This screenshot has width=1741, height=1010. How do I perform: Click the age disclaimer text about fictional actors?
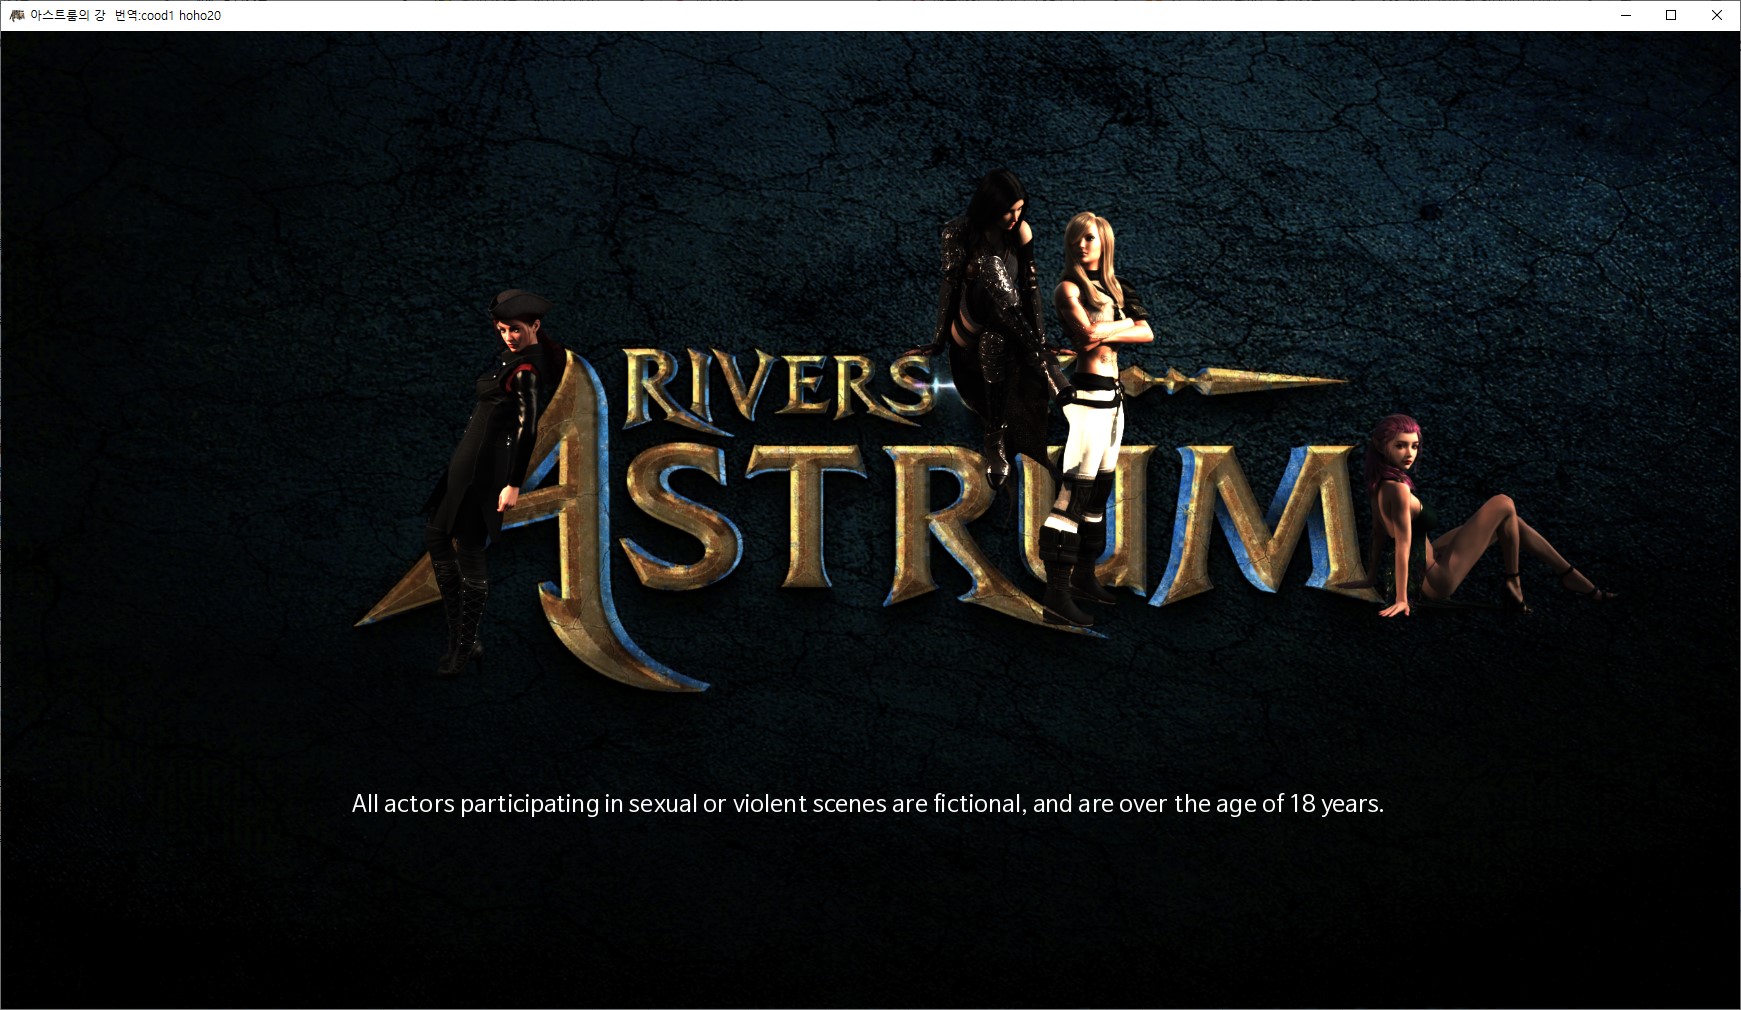(x=868, y=804)
